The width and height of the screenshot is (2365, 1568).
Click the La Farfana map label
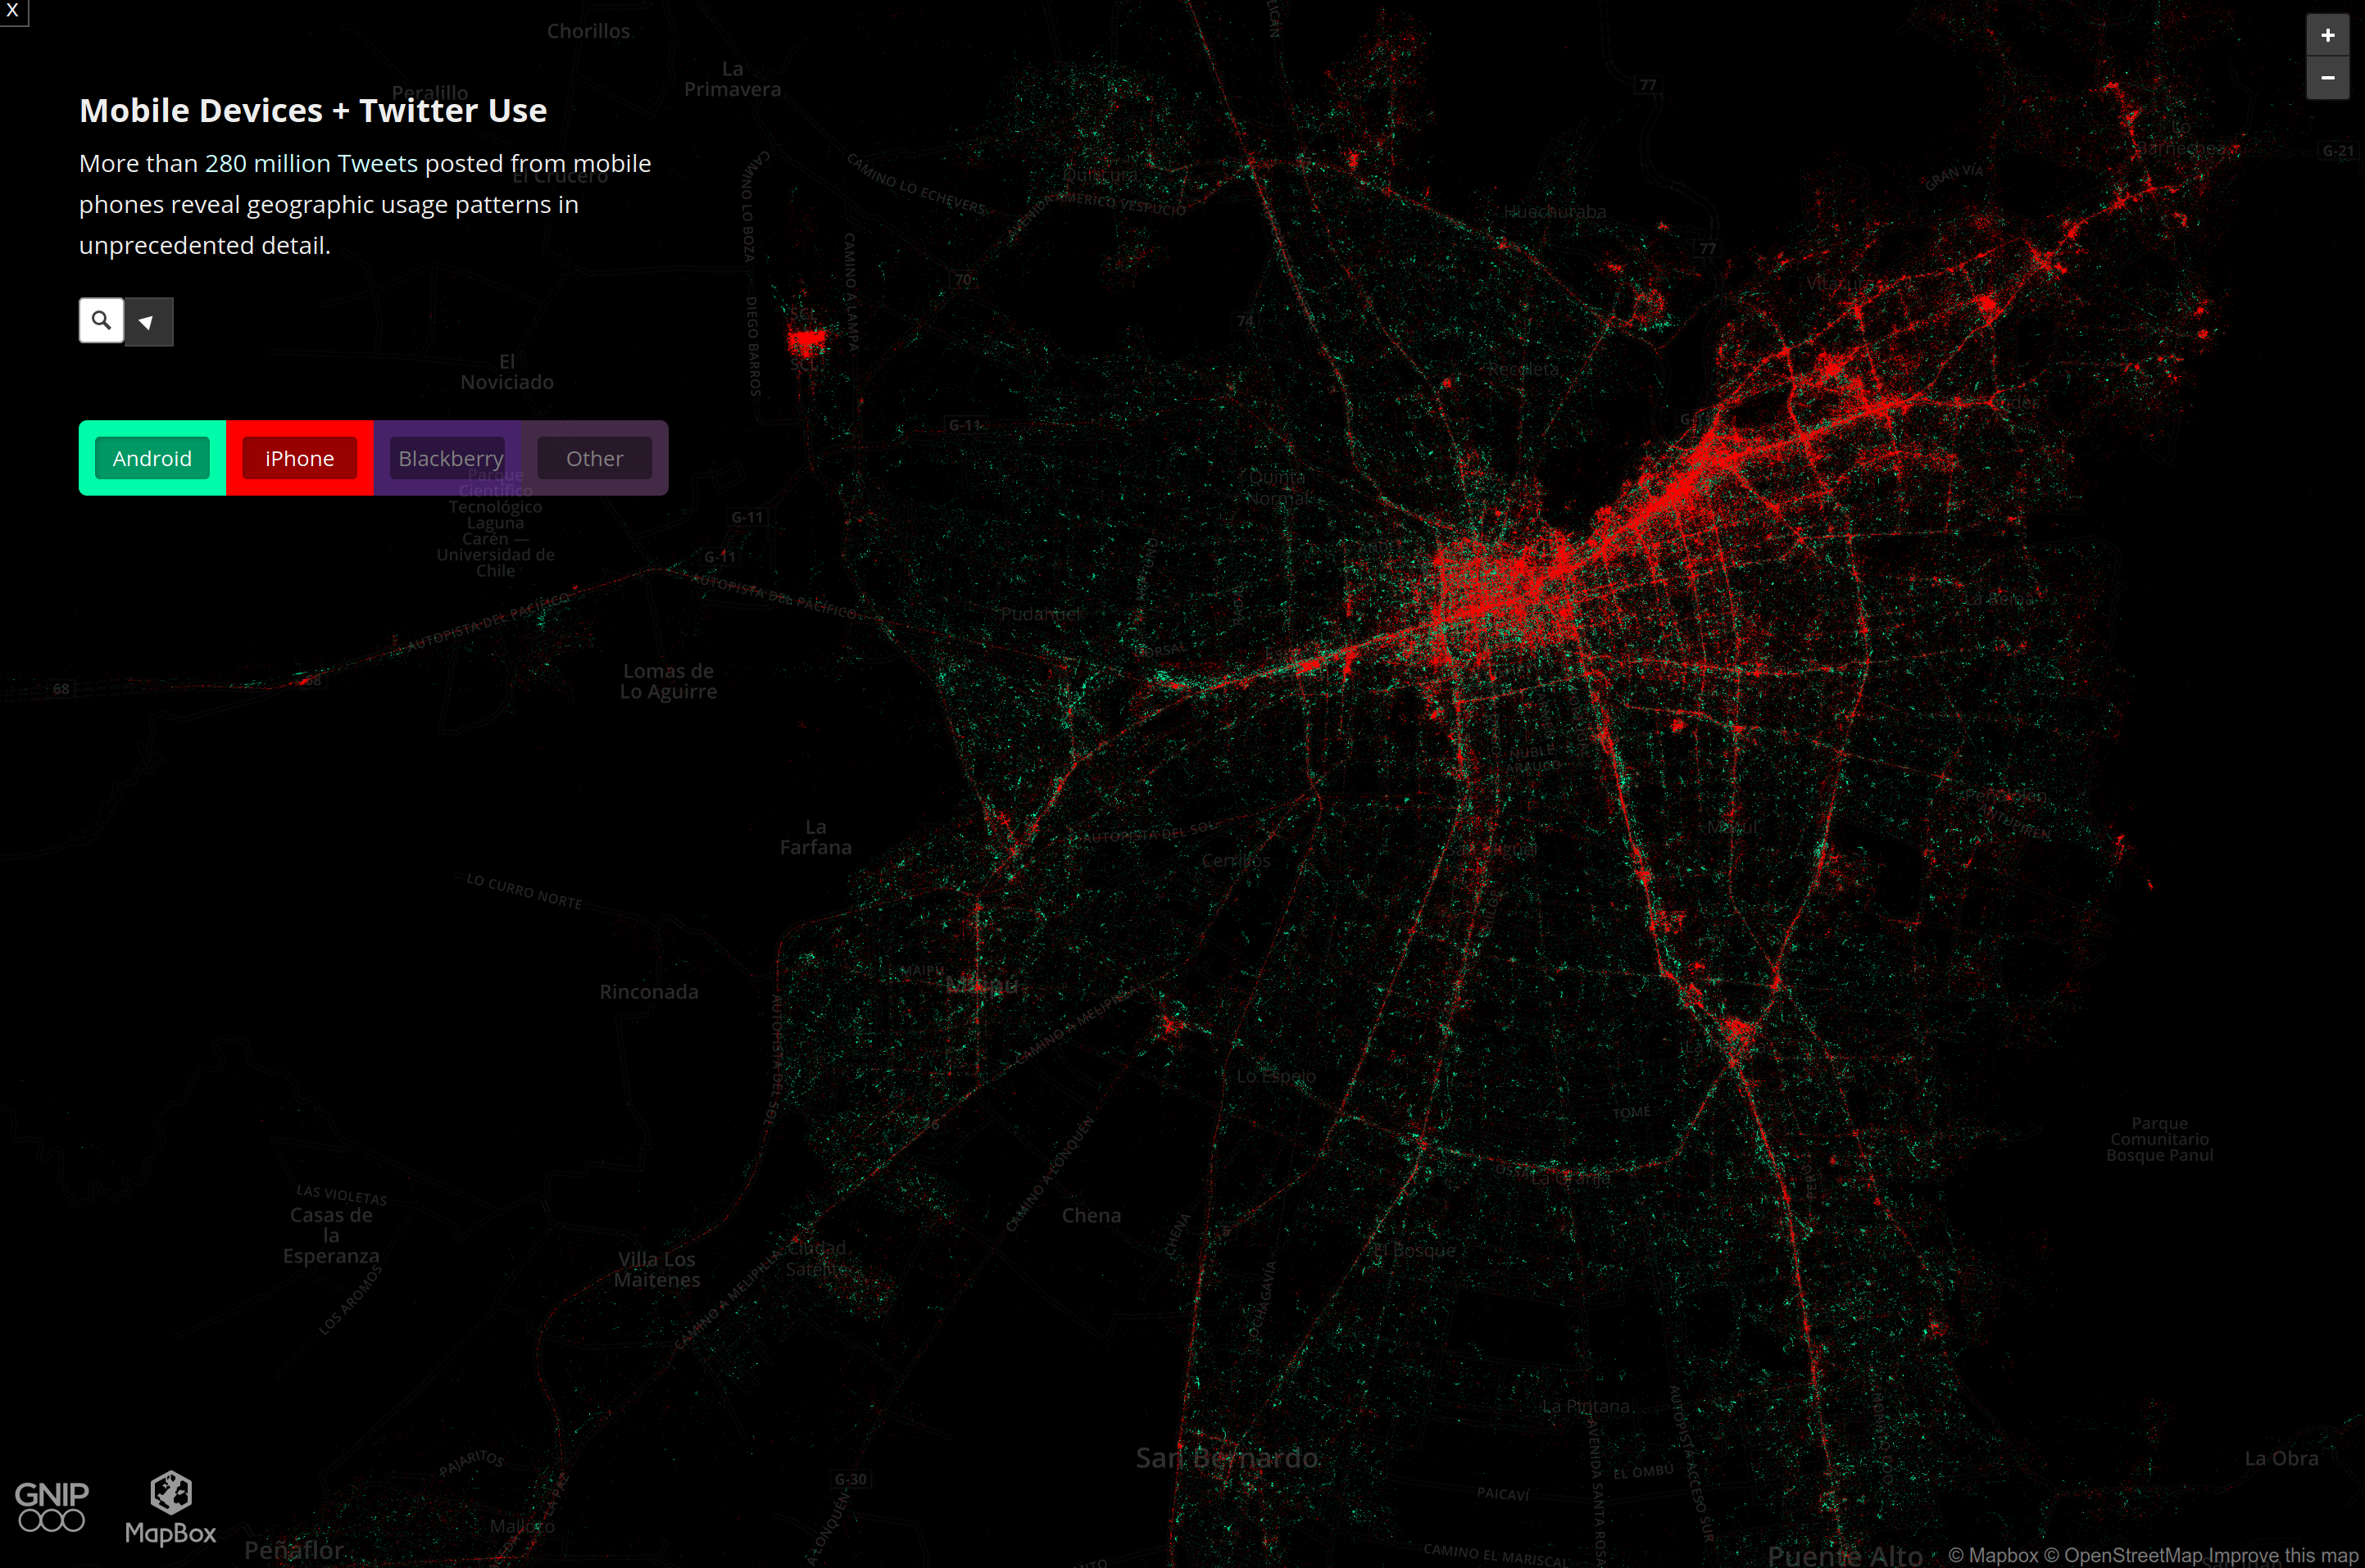[816, 836]
